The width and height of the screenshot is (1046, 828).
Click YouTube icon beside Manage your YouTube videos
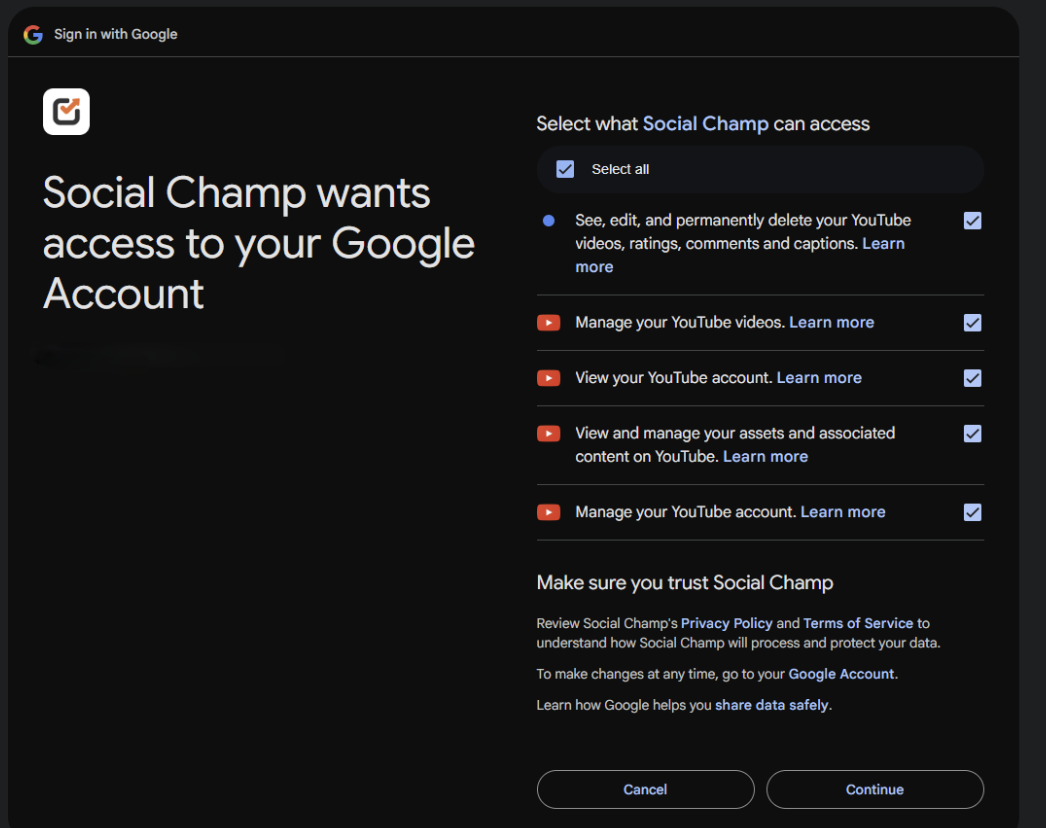548,323
